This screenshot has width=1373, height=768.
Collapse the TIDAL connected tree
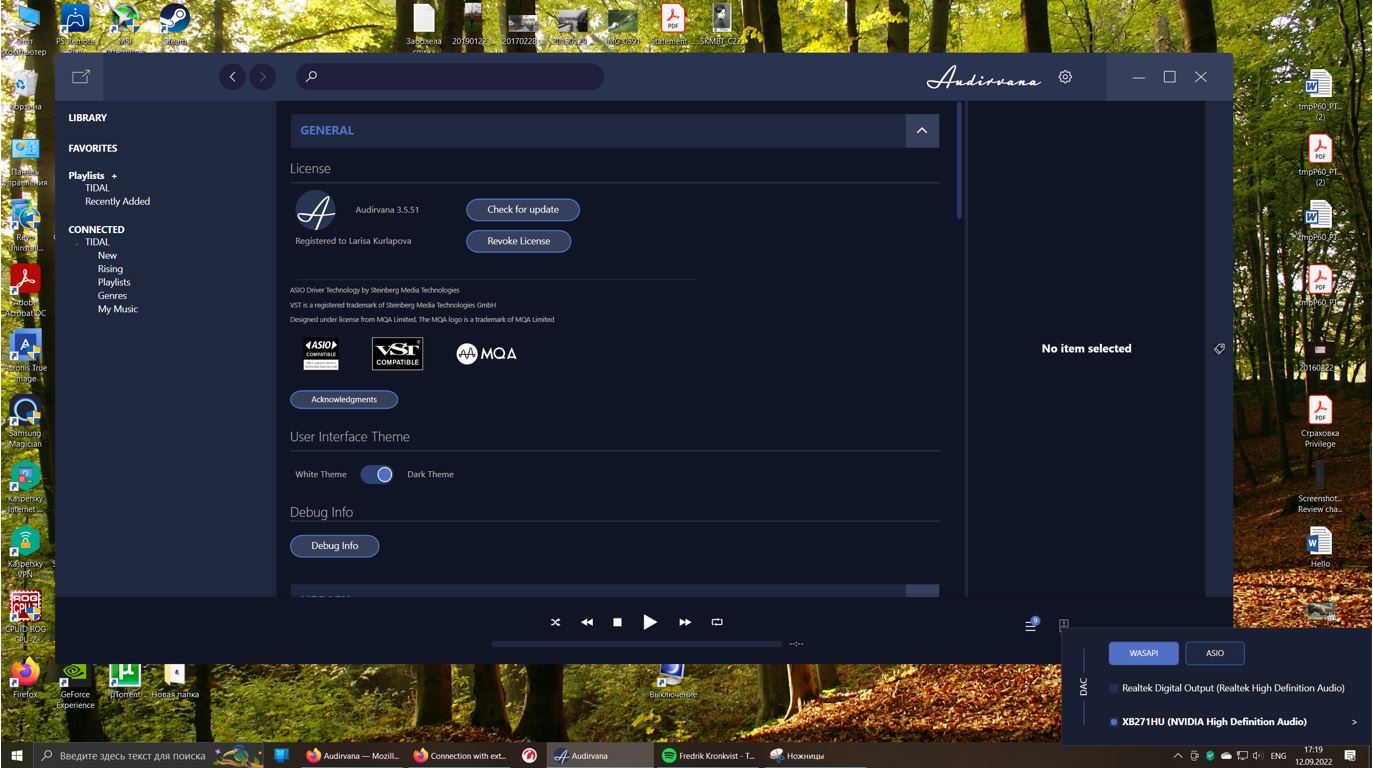point(77,243)
